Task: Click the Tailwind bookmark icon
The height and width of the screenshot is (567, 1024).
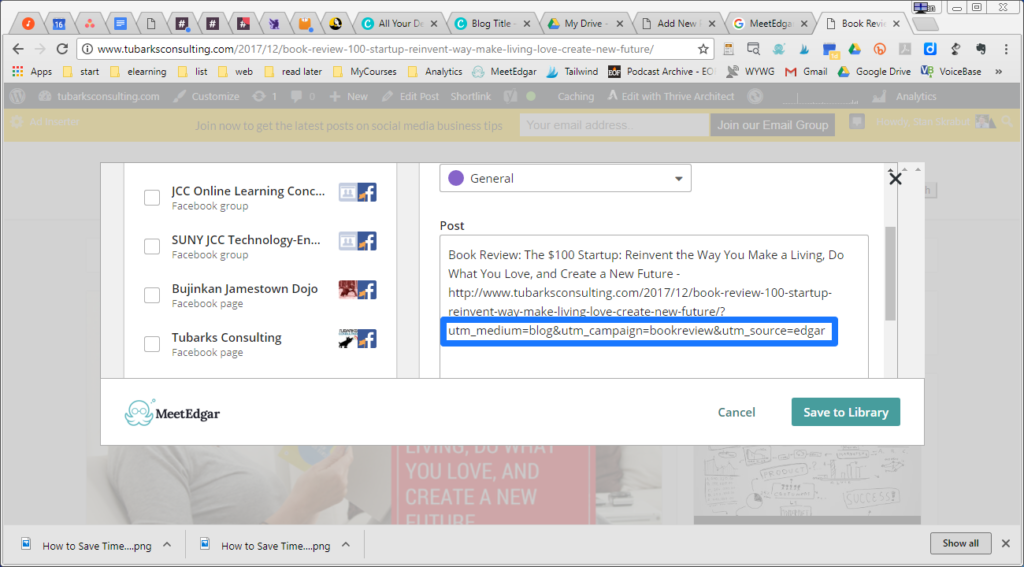Action: (x=554, y=72)
